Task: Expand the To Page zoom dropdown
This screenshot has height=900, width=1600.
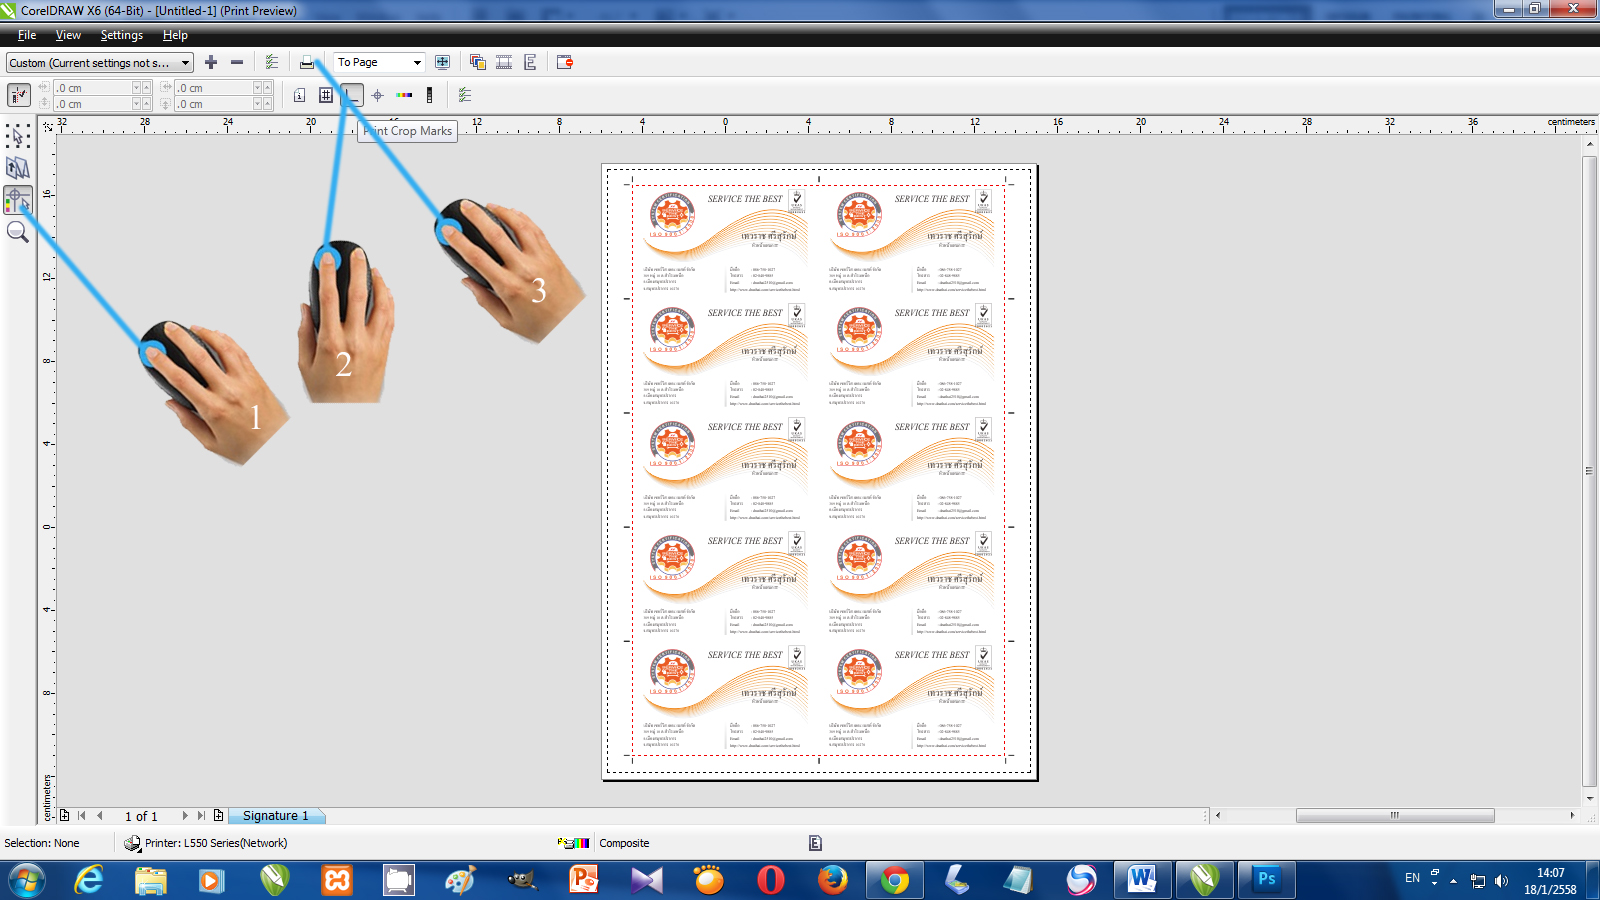Action: coord(417,63)
